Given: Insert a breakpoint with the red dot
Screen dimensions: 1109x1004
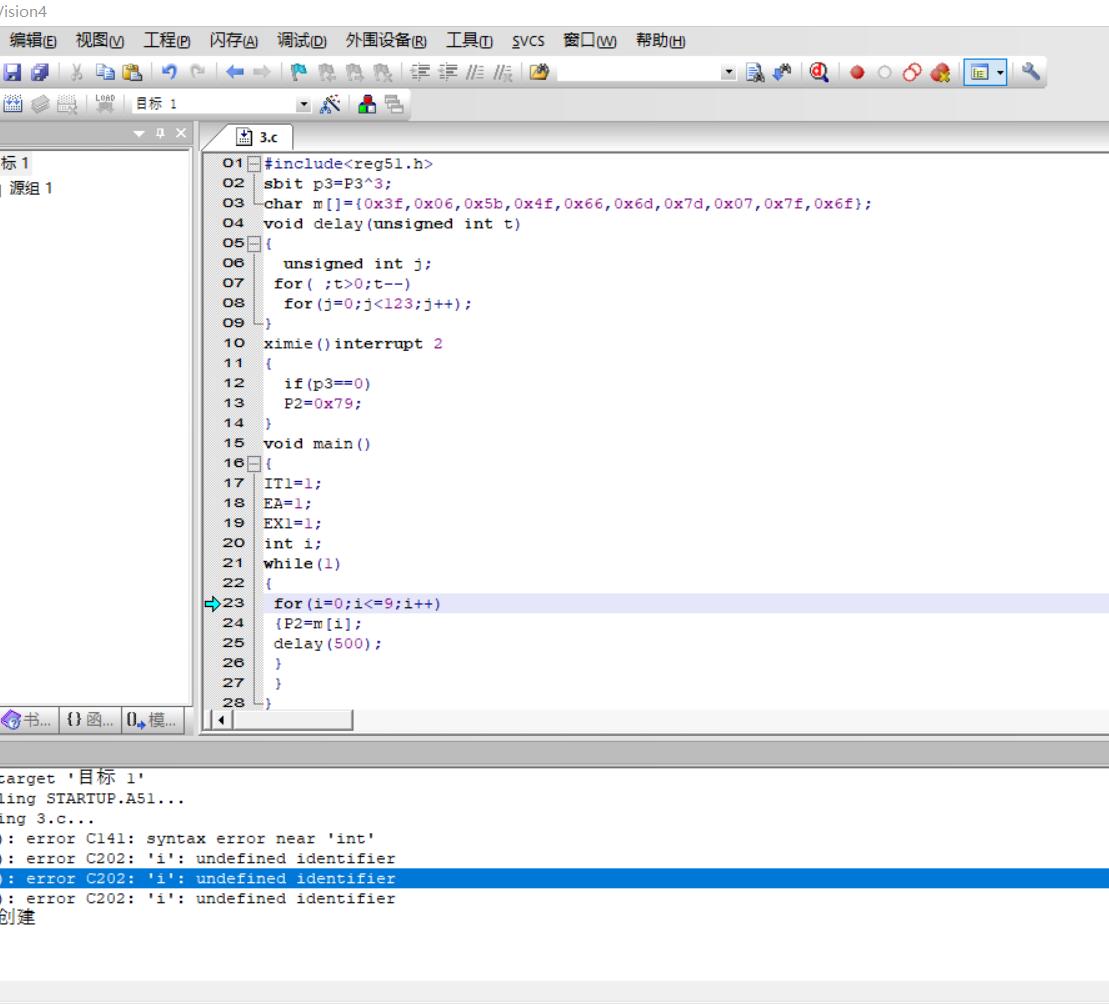Looking at the screenshot, I should [x=857, y=72].
